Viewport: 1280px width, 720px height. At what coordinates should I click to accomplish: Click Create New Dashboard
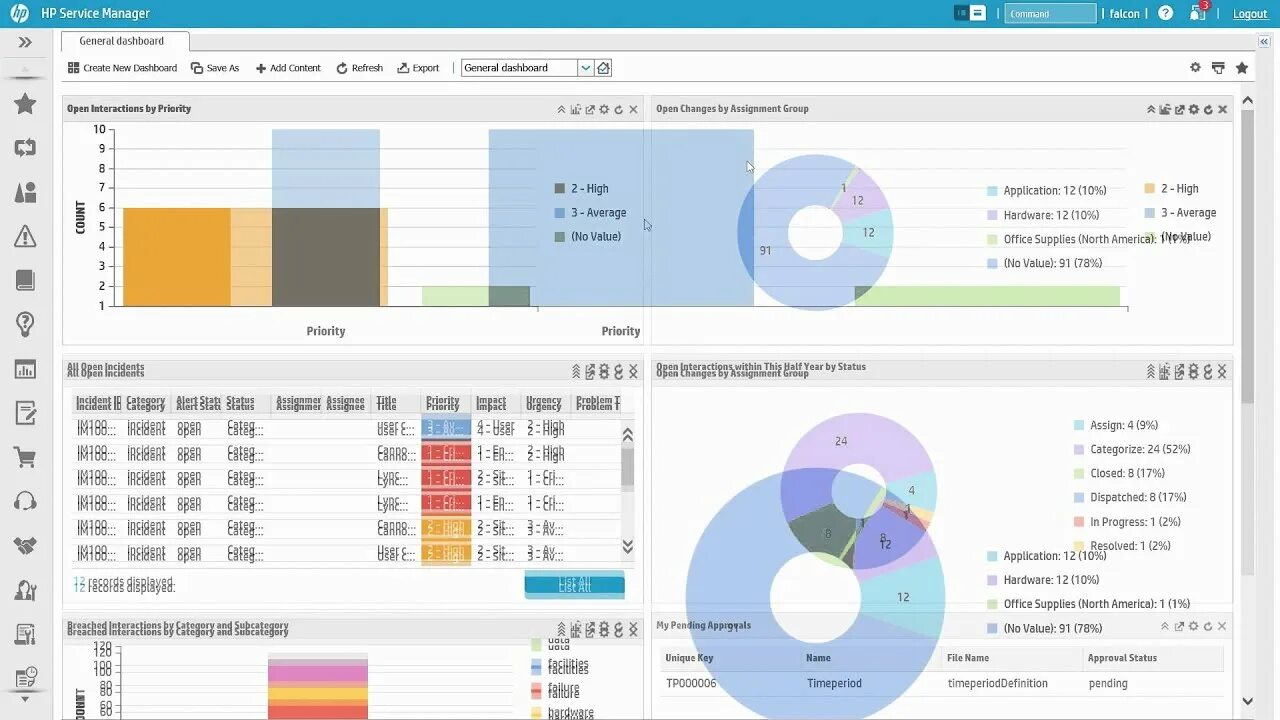click(x=122, y=68)
